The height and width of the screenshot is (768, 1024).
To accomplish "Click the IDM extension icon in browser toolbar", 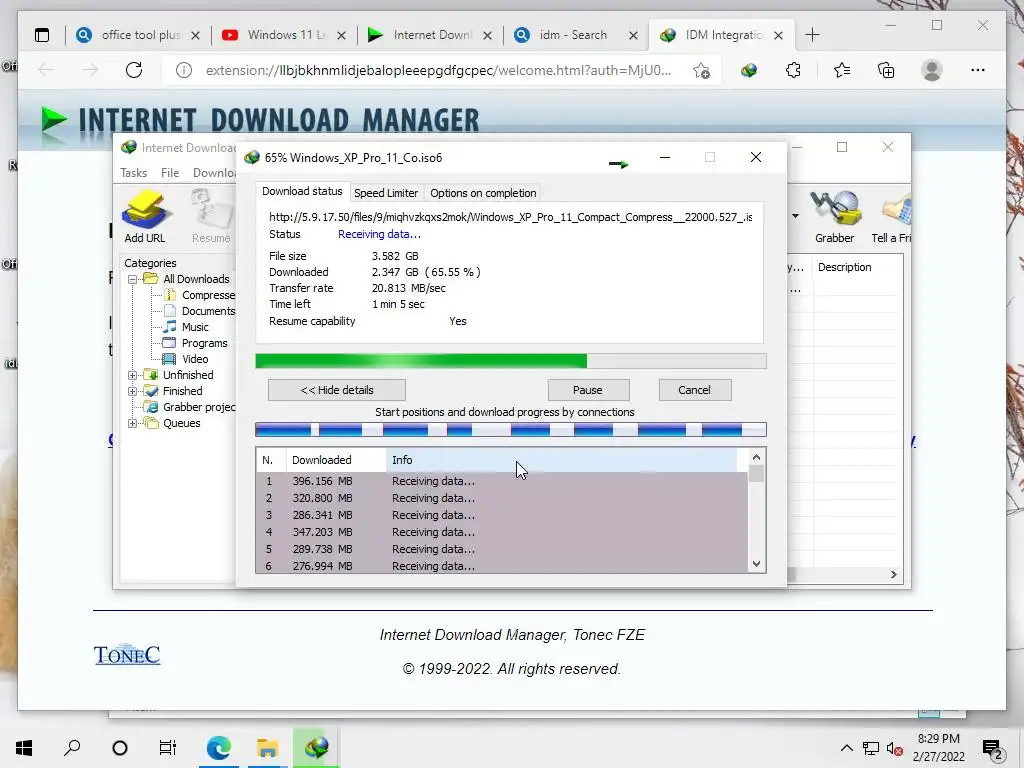I will tap(749, 70).
